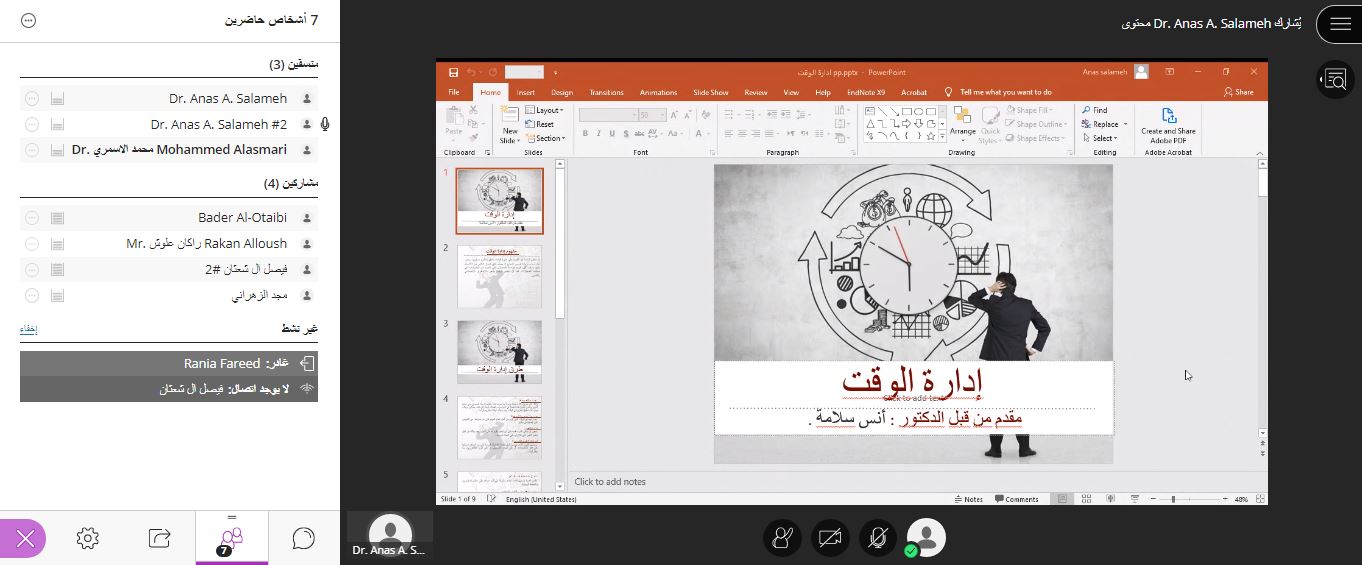The width and height of the screenshot is (1362, 565).
Task: Select slide 2 thumbnail in PowerPoint
Action: [499, 276]
